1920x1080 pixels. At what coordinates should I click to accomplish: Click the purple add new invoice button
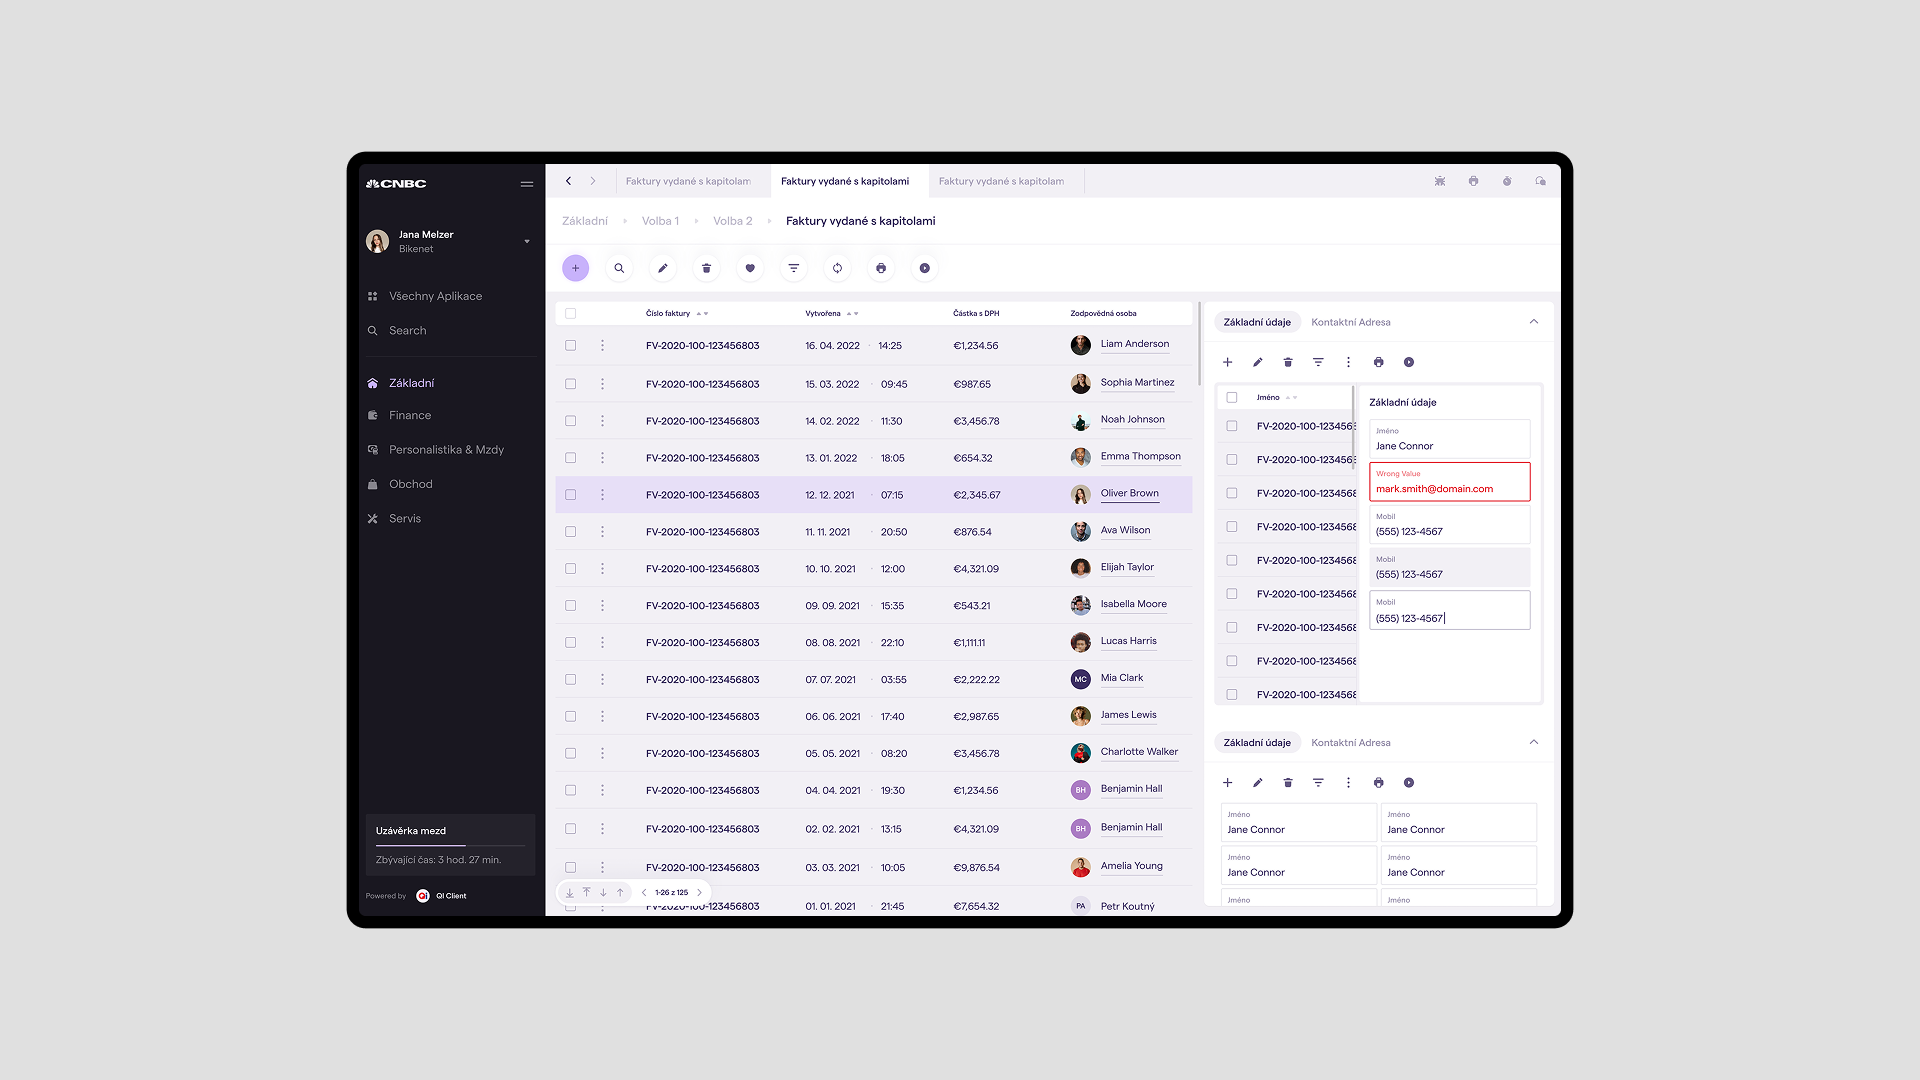[575, 268]
